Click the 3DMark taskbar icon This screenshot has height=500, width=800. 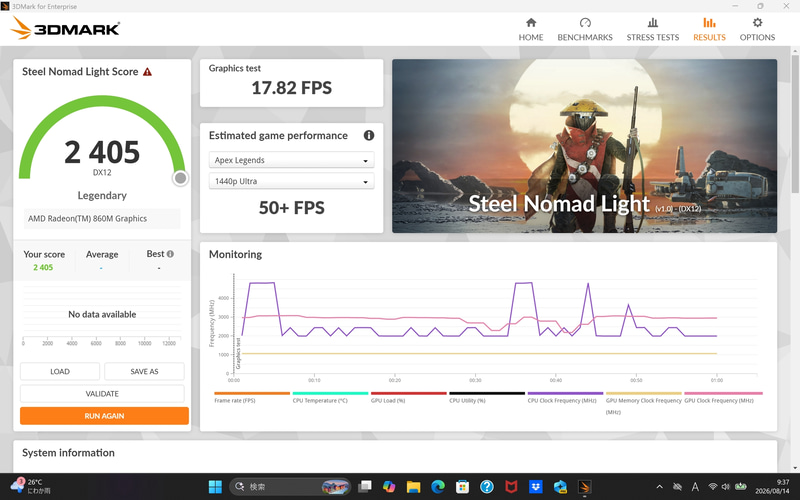[585, 487]
